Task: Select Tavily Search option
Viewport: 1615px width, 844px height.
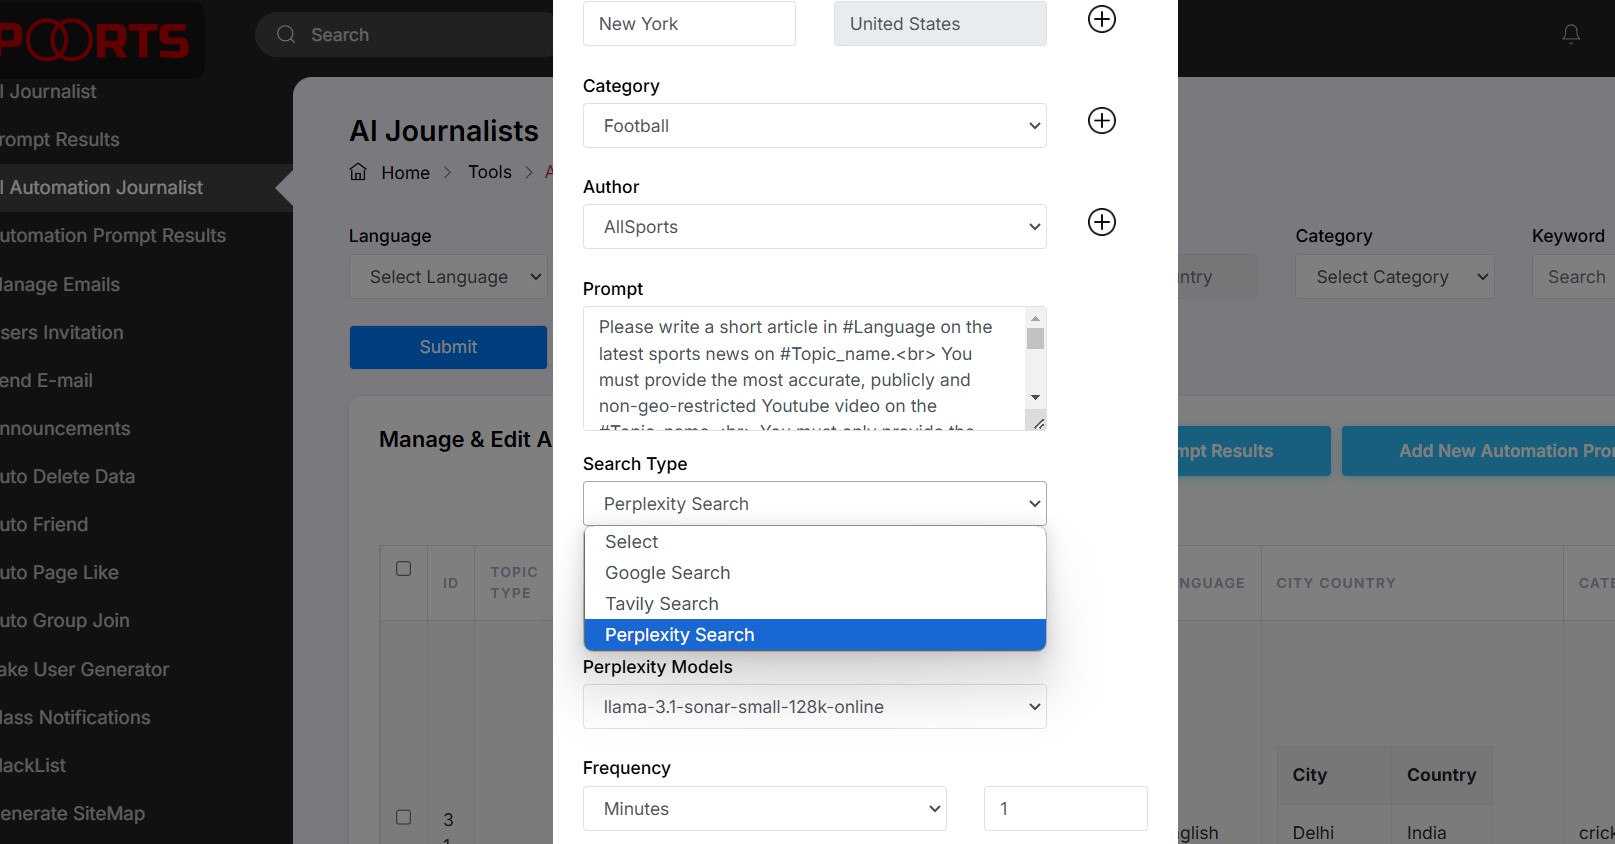Action: (661, 604)
